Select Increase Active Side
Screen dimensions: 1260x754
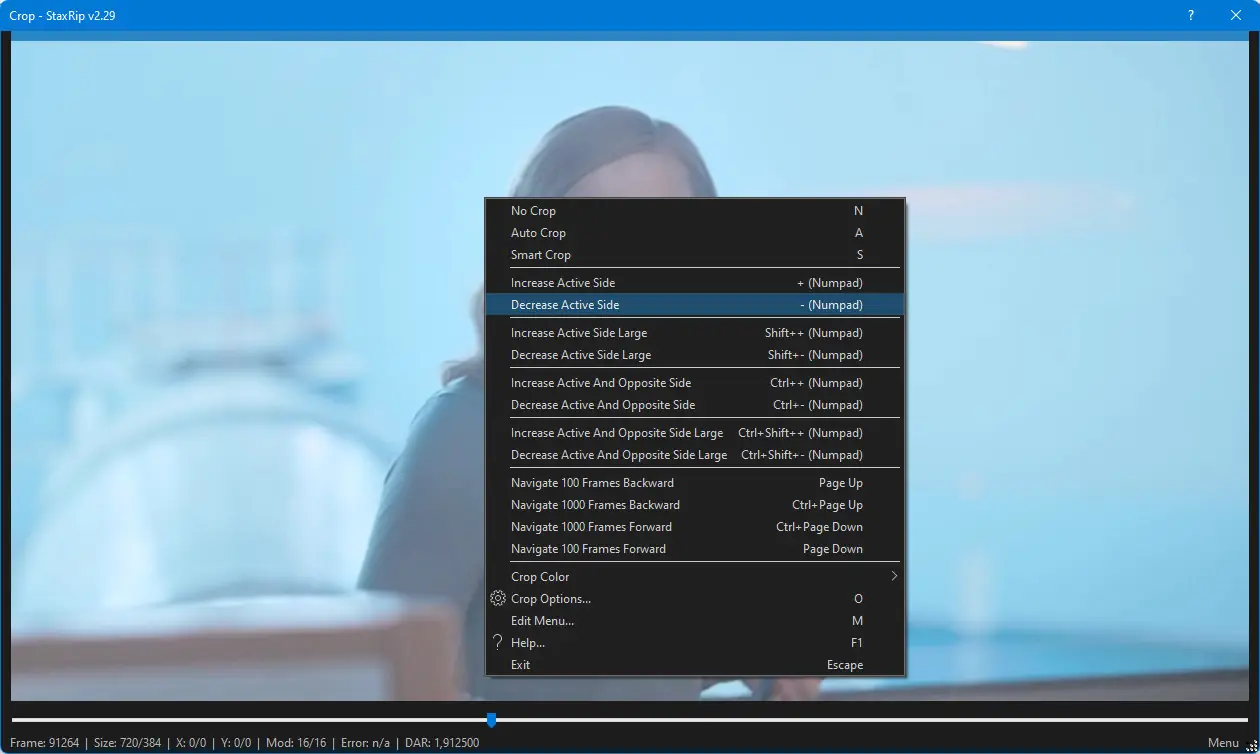point(695,283)
